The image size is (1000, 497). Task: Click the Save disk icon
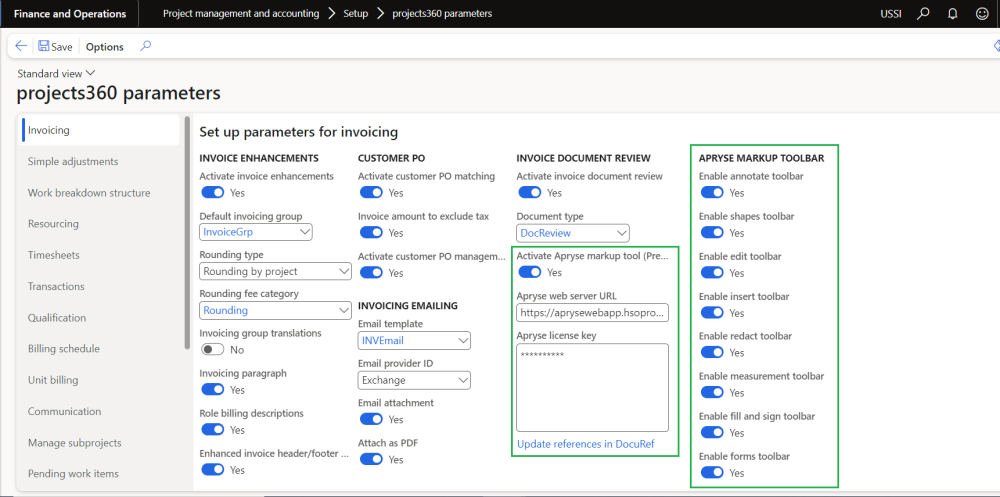(44, 46)
